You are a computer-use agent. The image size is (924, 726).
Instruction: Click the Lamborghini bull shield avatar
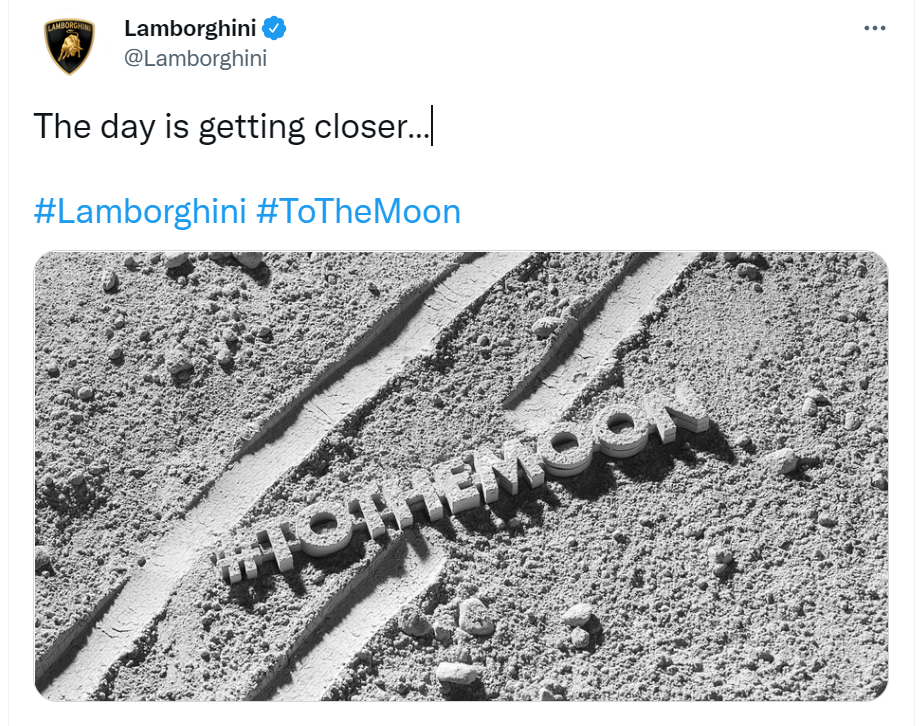coord(70,46)
